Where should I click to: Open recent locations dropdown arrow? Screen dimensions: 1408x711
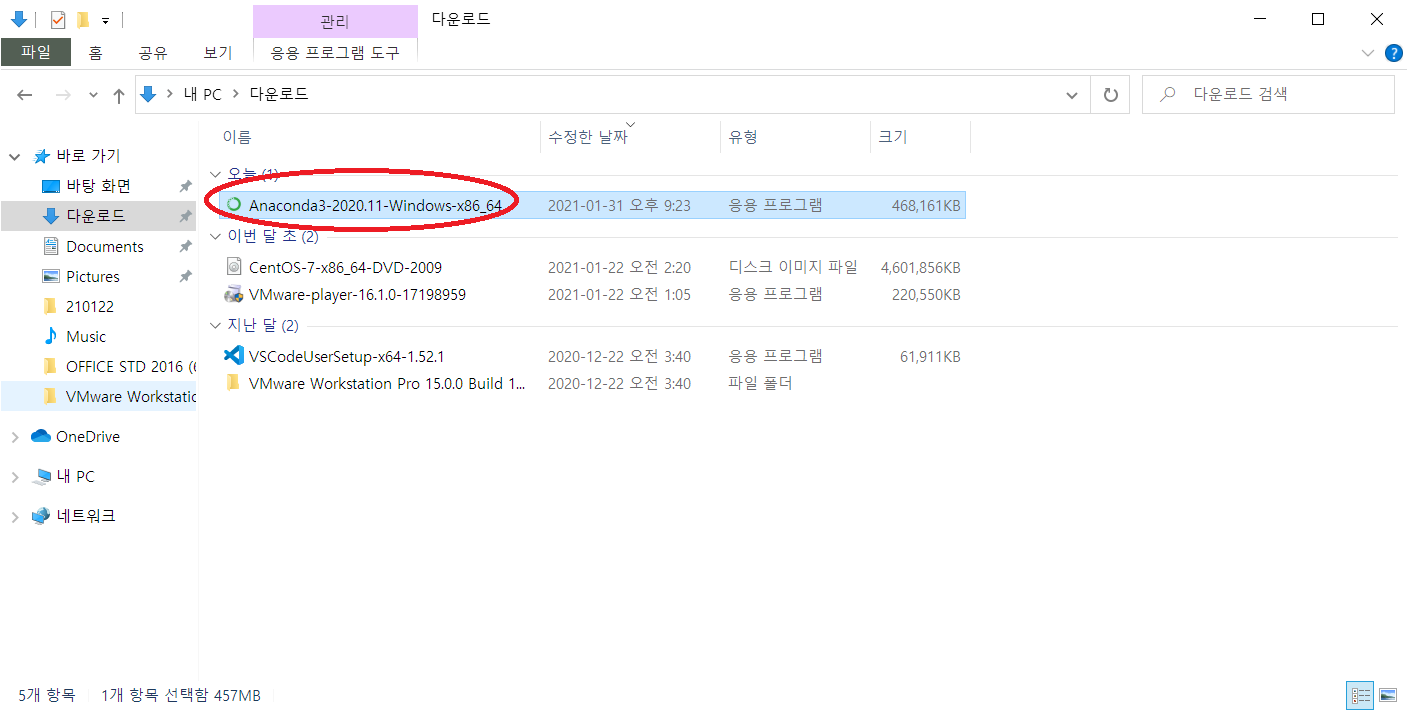(93, 95)
